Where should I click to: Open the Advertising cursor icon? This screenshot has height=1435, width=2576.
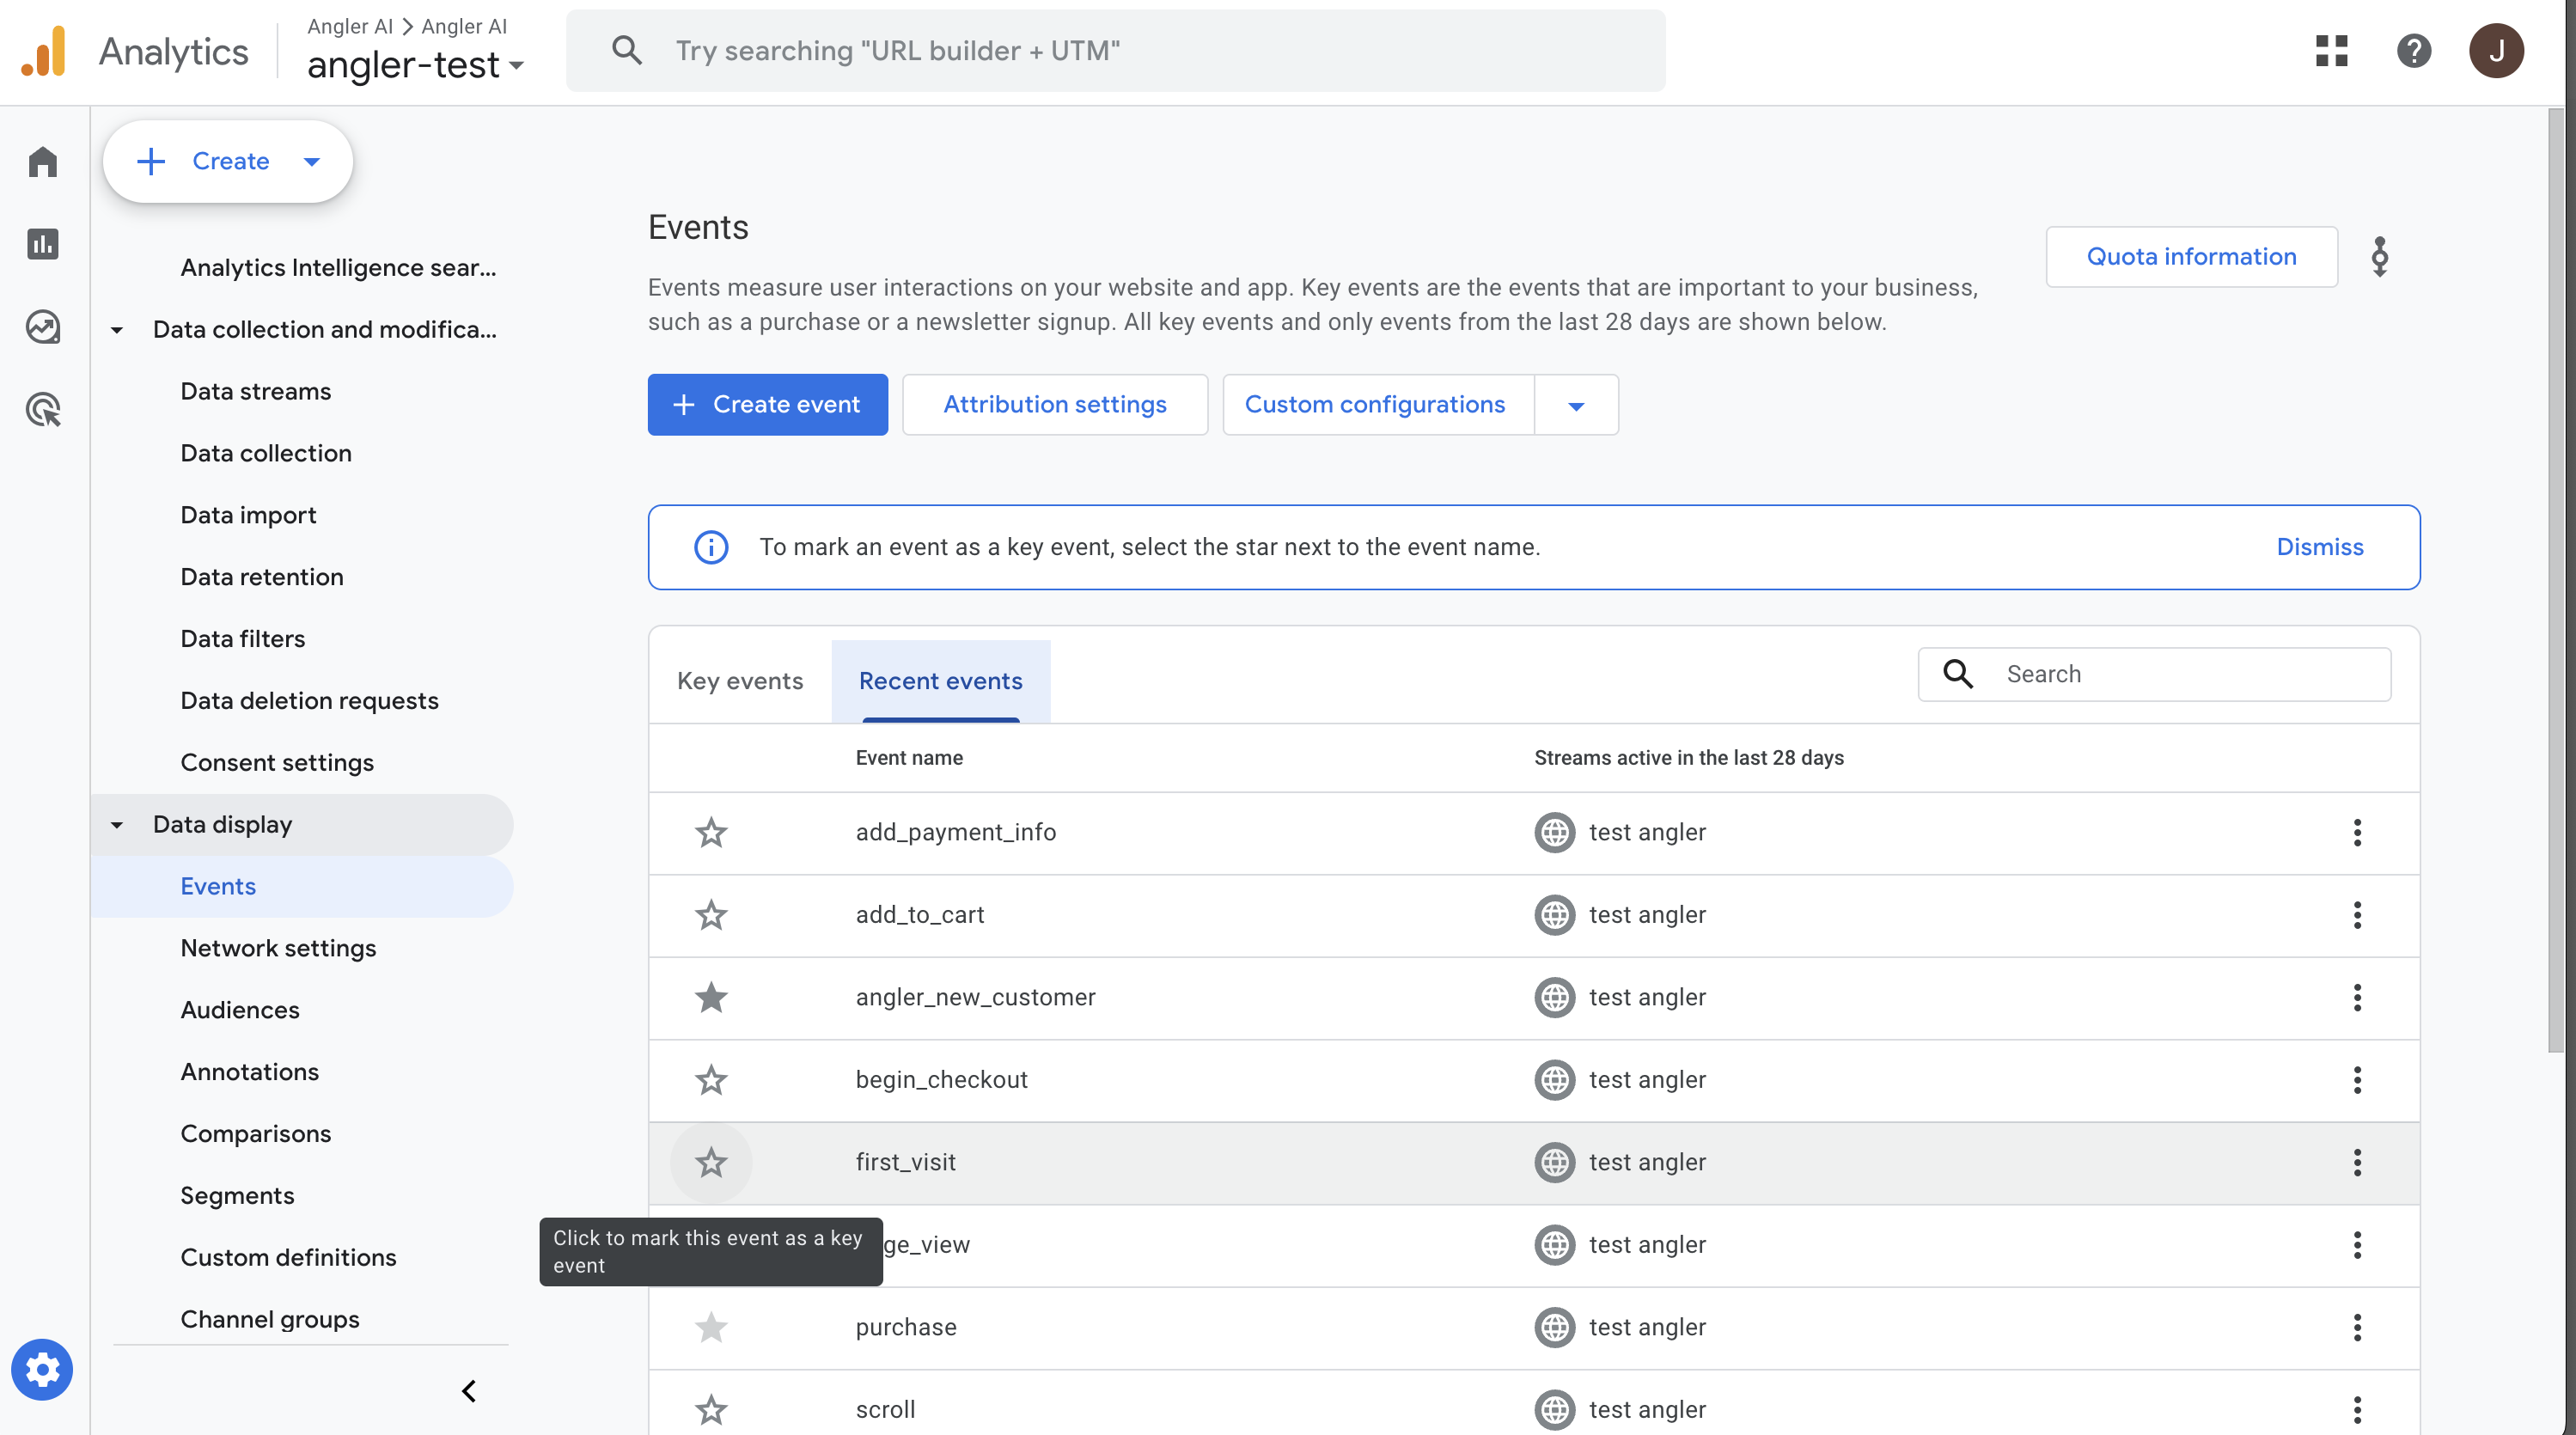point(43,409)
